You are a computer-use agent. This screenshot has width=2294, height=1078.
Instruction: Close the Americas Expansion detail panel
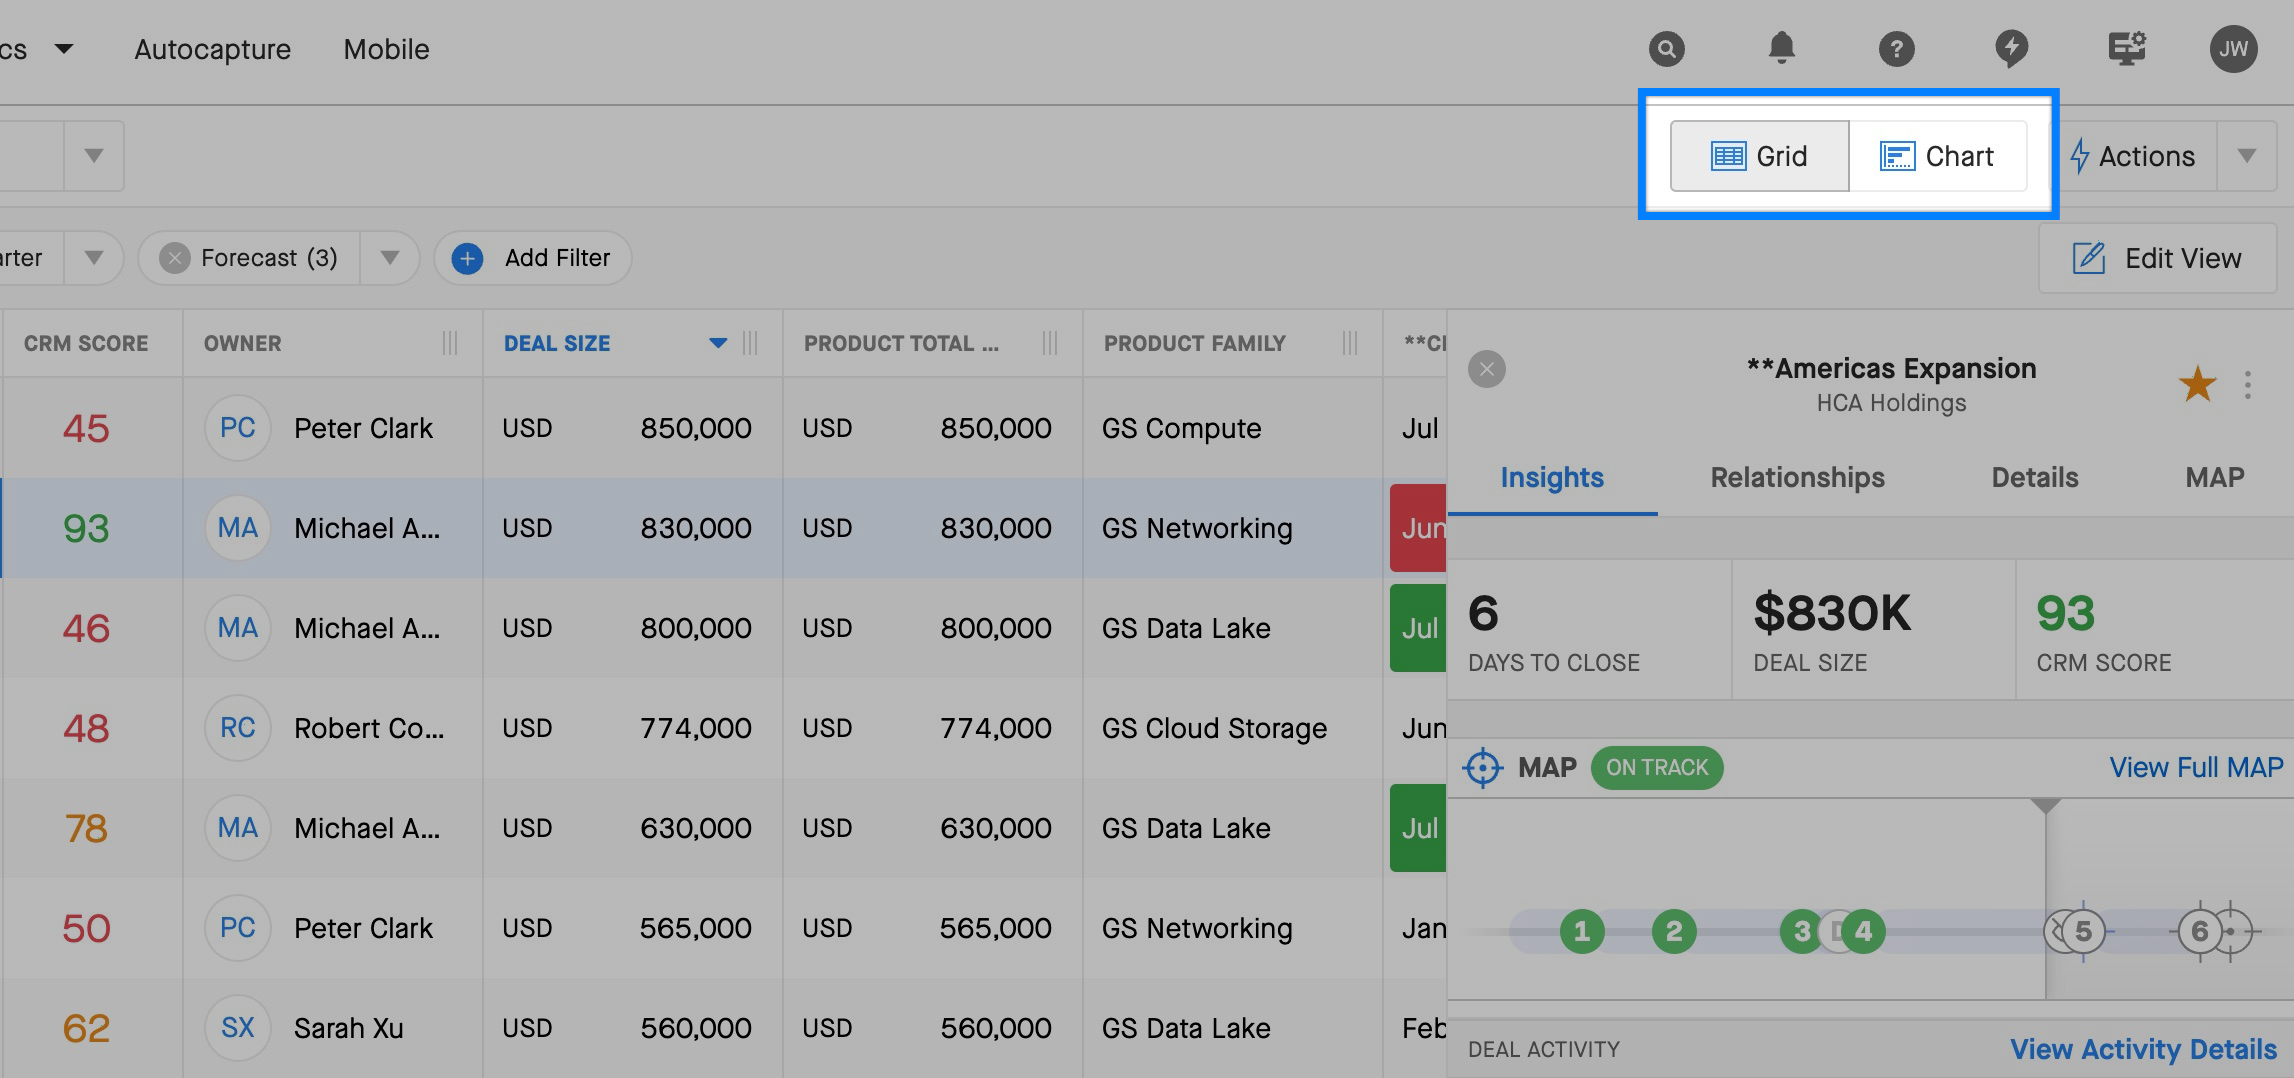[x=1487, y=369]
